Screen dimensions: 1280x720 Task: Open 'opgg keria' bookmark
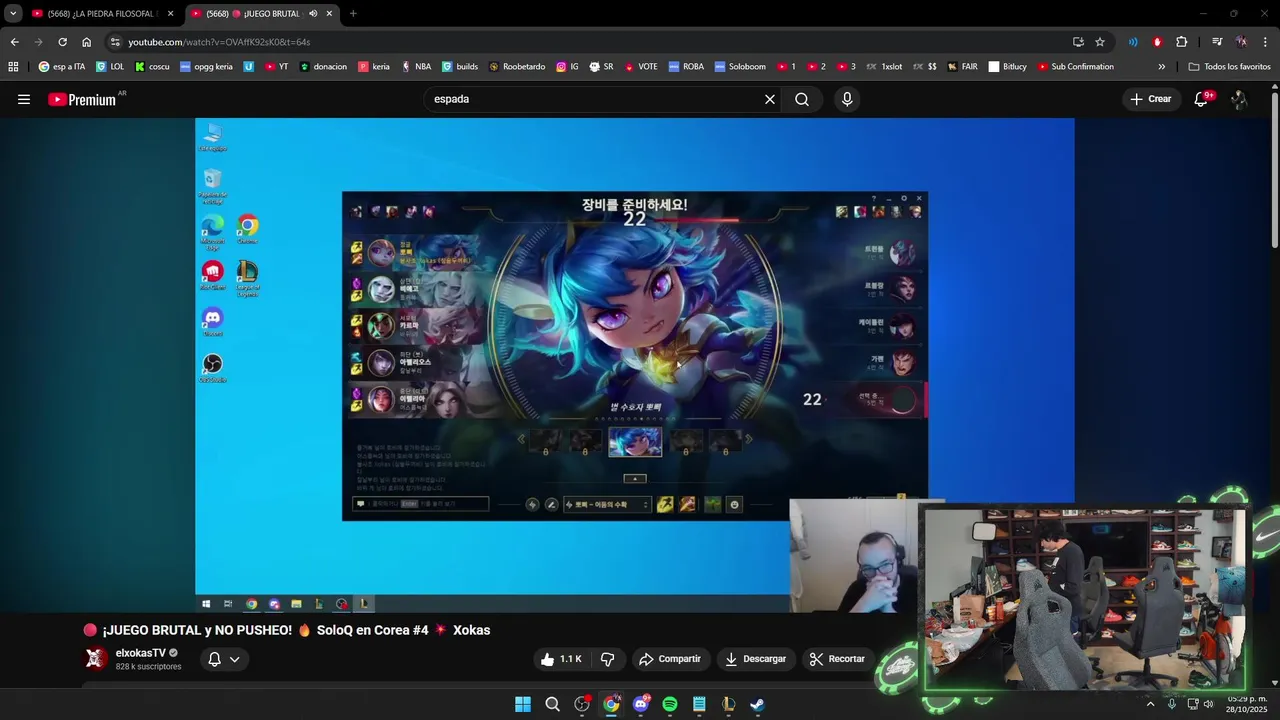206,67
